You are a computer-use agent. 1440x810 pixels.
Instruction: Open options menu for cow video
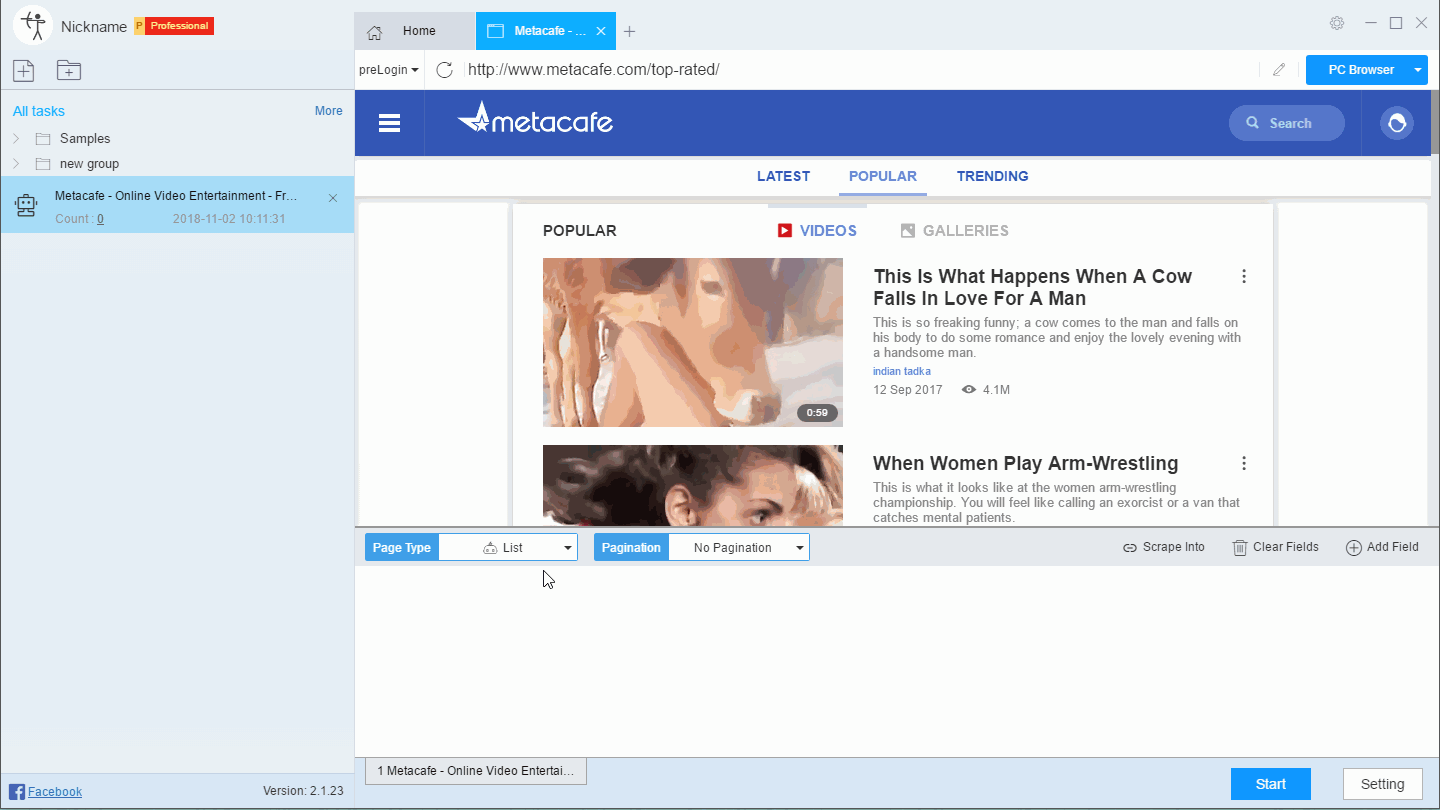point(1244,276)
